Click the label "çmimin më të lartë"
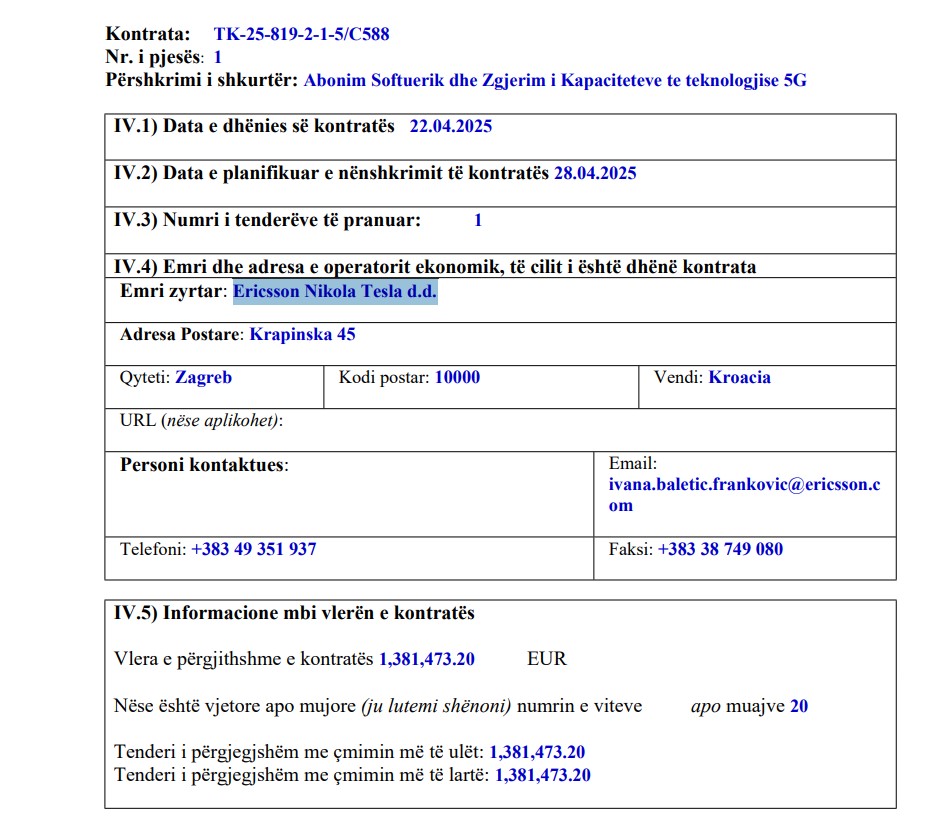The height and width of the screenshot is (822, 930). pos(411,775)
